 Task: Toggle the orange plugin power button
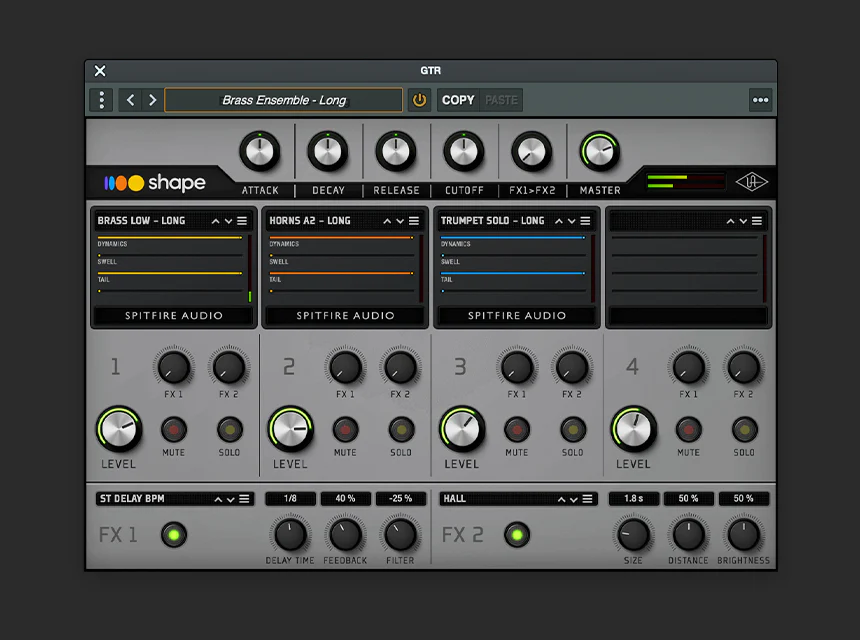[x=419, y=100]
